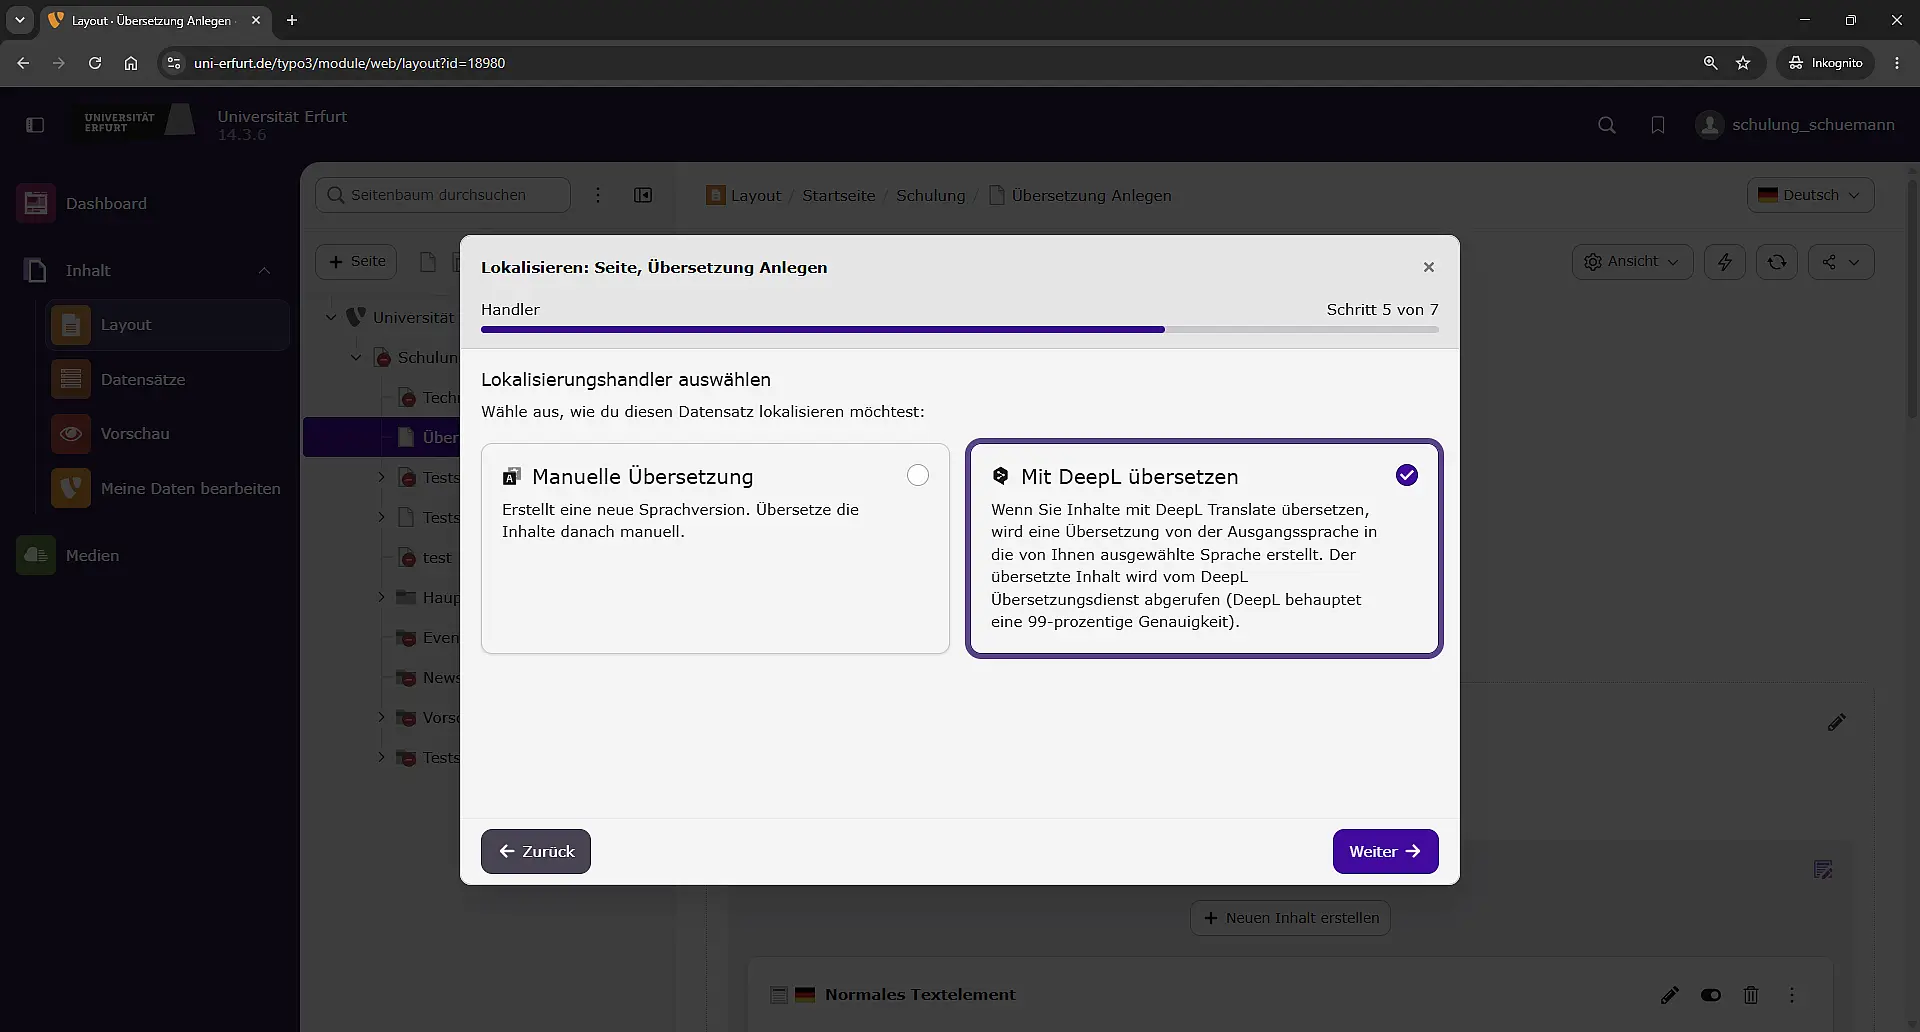1920x1032 pixels.
Task: Collapse the Universität tree node
Action: [x=331, y=317]
